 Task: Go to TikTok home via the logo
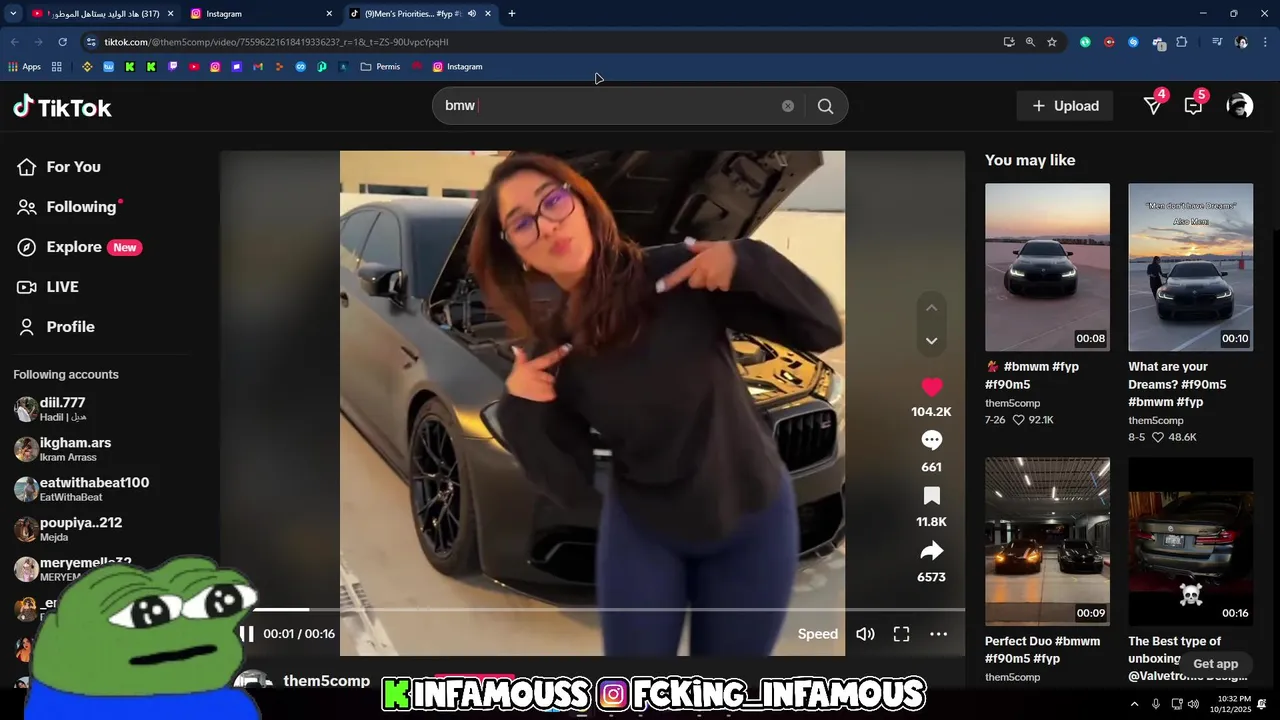click(62, 107)
